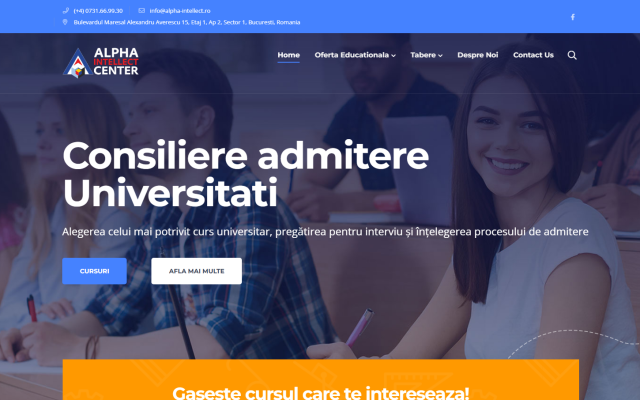Open the Oferta Educationala menu
This screenshot has width=640, height=400.
click(355, 55)
